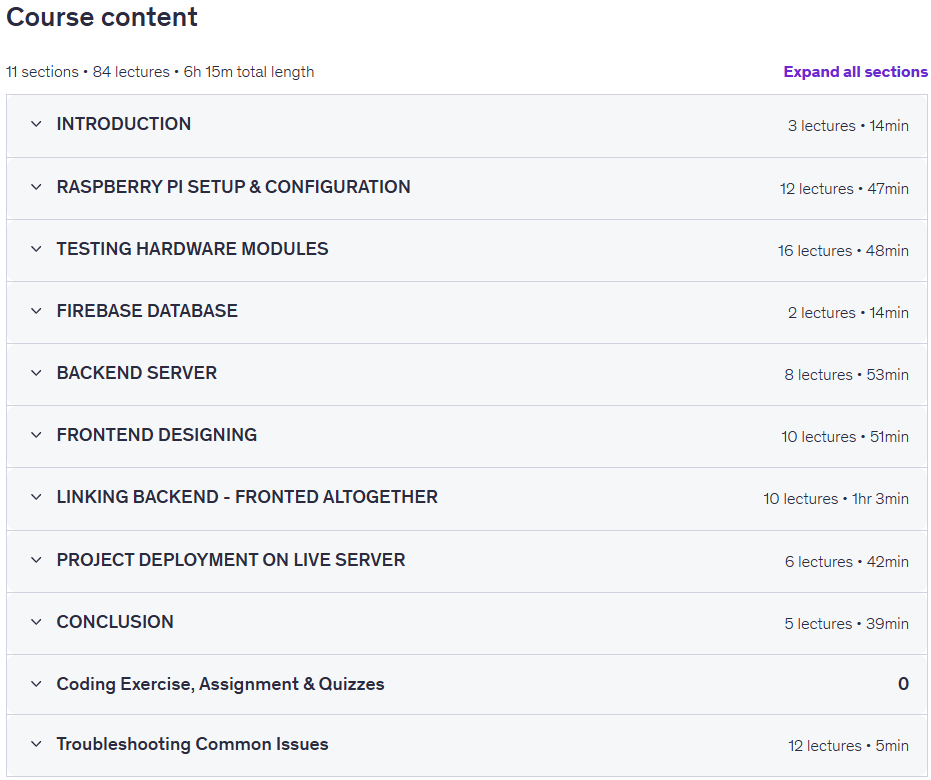Select FIREBASE DATABASE section heading

(147, 311)
